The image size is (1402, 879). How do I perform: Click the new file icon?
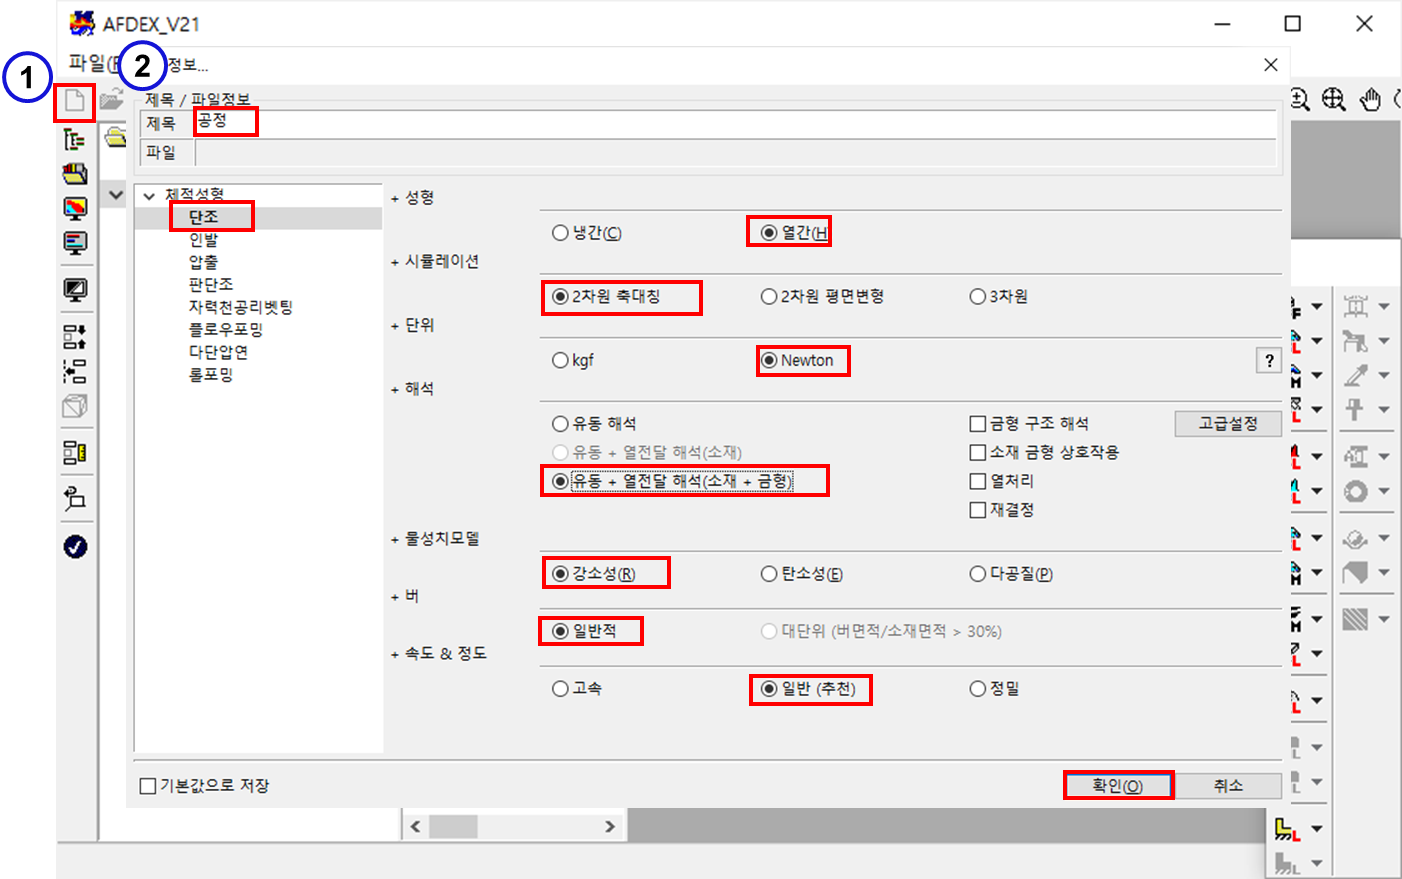coord(75,101)
